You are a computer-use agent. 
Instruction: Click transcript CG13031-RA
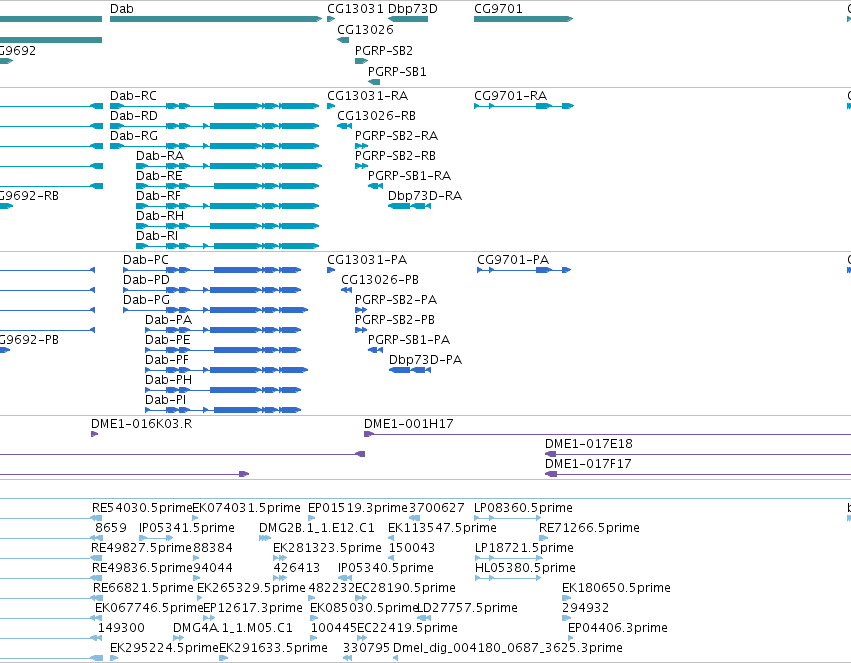[x=331, y=106]
